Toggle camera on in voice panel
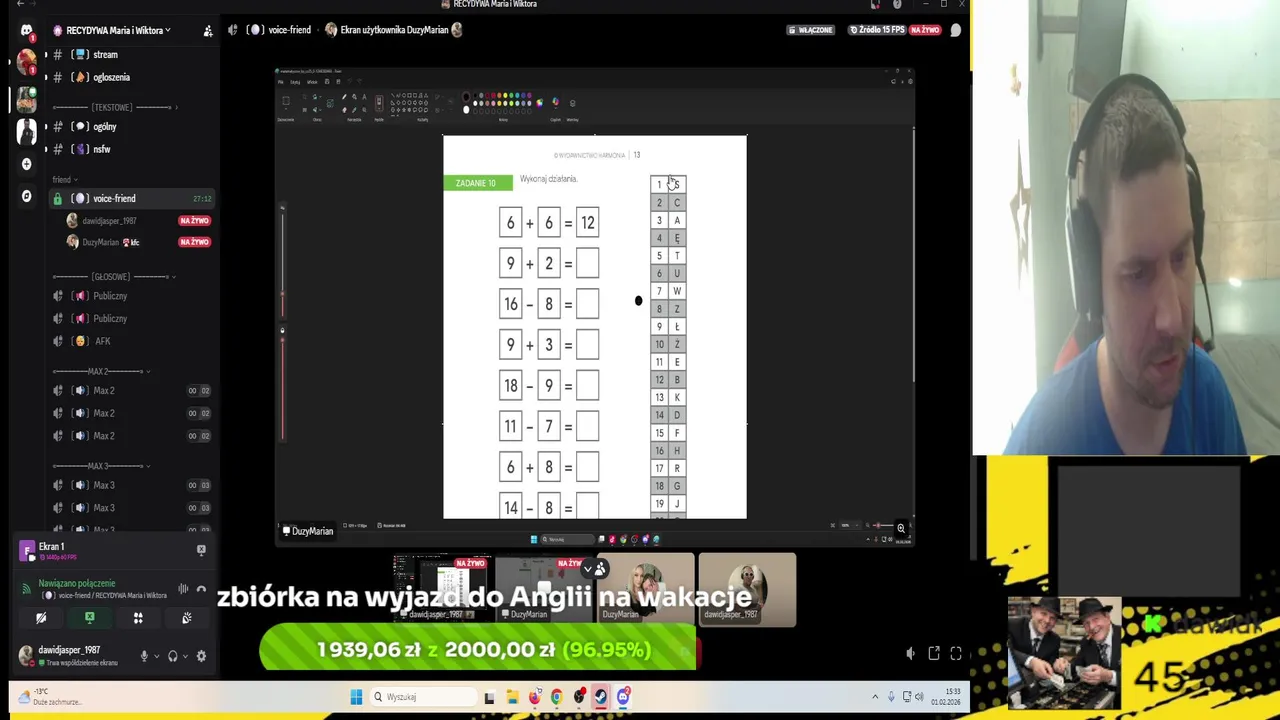The width and height of the screenshot is (1280, 720). [41, 618]
